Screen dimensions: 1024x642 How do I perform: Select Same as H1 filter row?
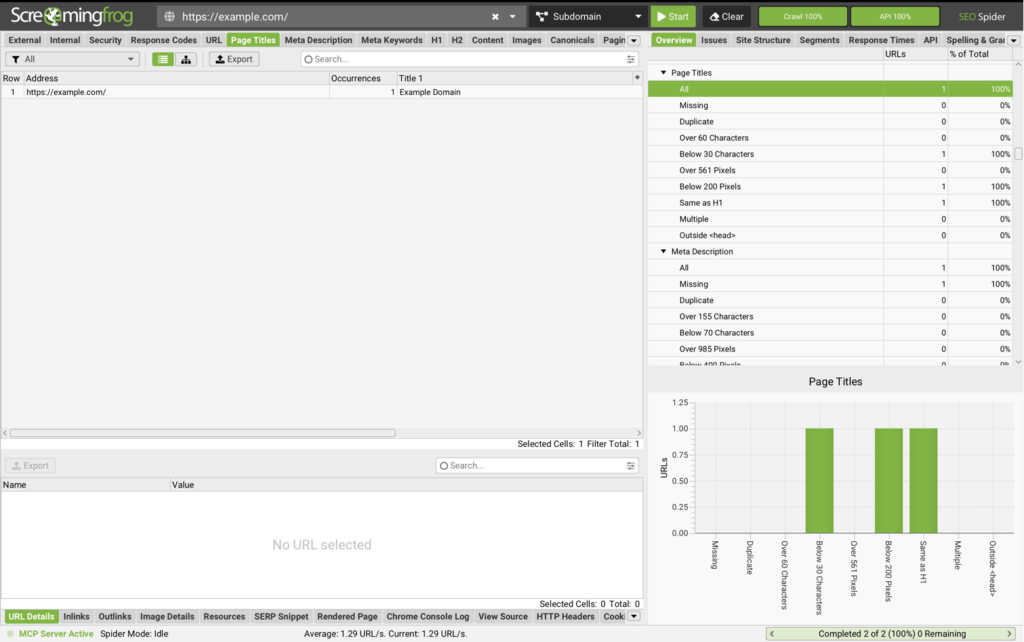[830, 202]
